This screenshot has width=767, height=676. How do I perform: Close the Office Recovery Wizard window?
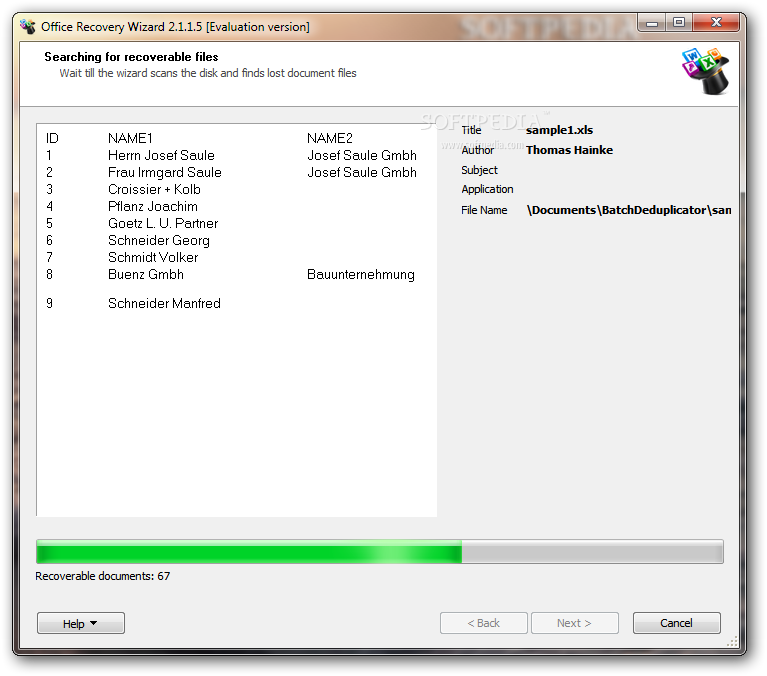click(716, 23)
